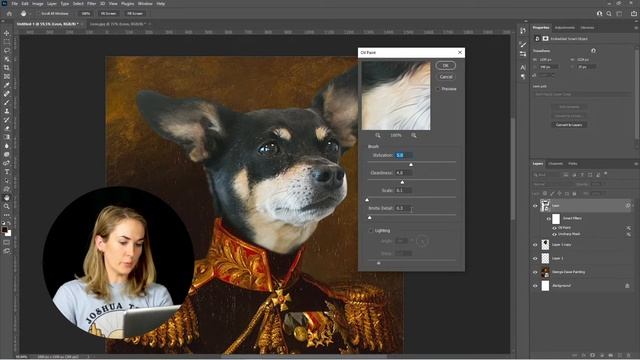This screenshot has width=640, height=360.
Task: Click Convert to Layers button
Action: coord(569,125)
